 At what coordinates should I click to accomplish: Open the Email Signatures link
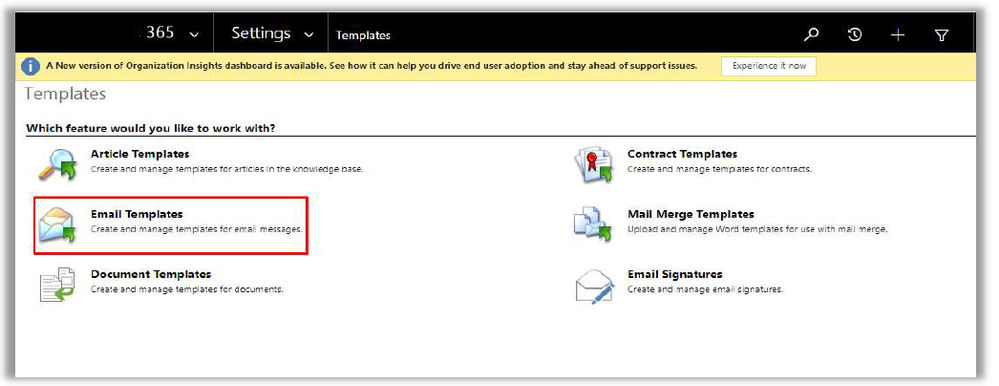coord(675,274)
